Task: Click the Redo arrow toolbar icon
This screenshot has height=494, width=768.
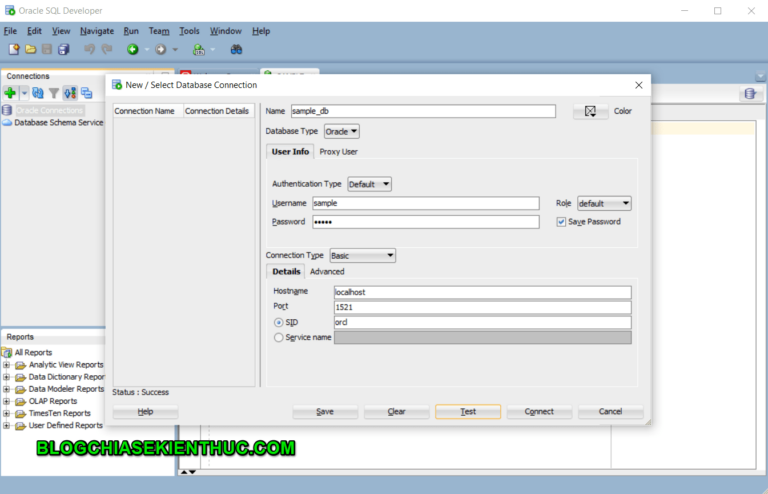Action: coord(106,49)
